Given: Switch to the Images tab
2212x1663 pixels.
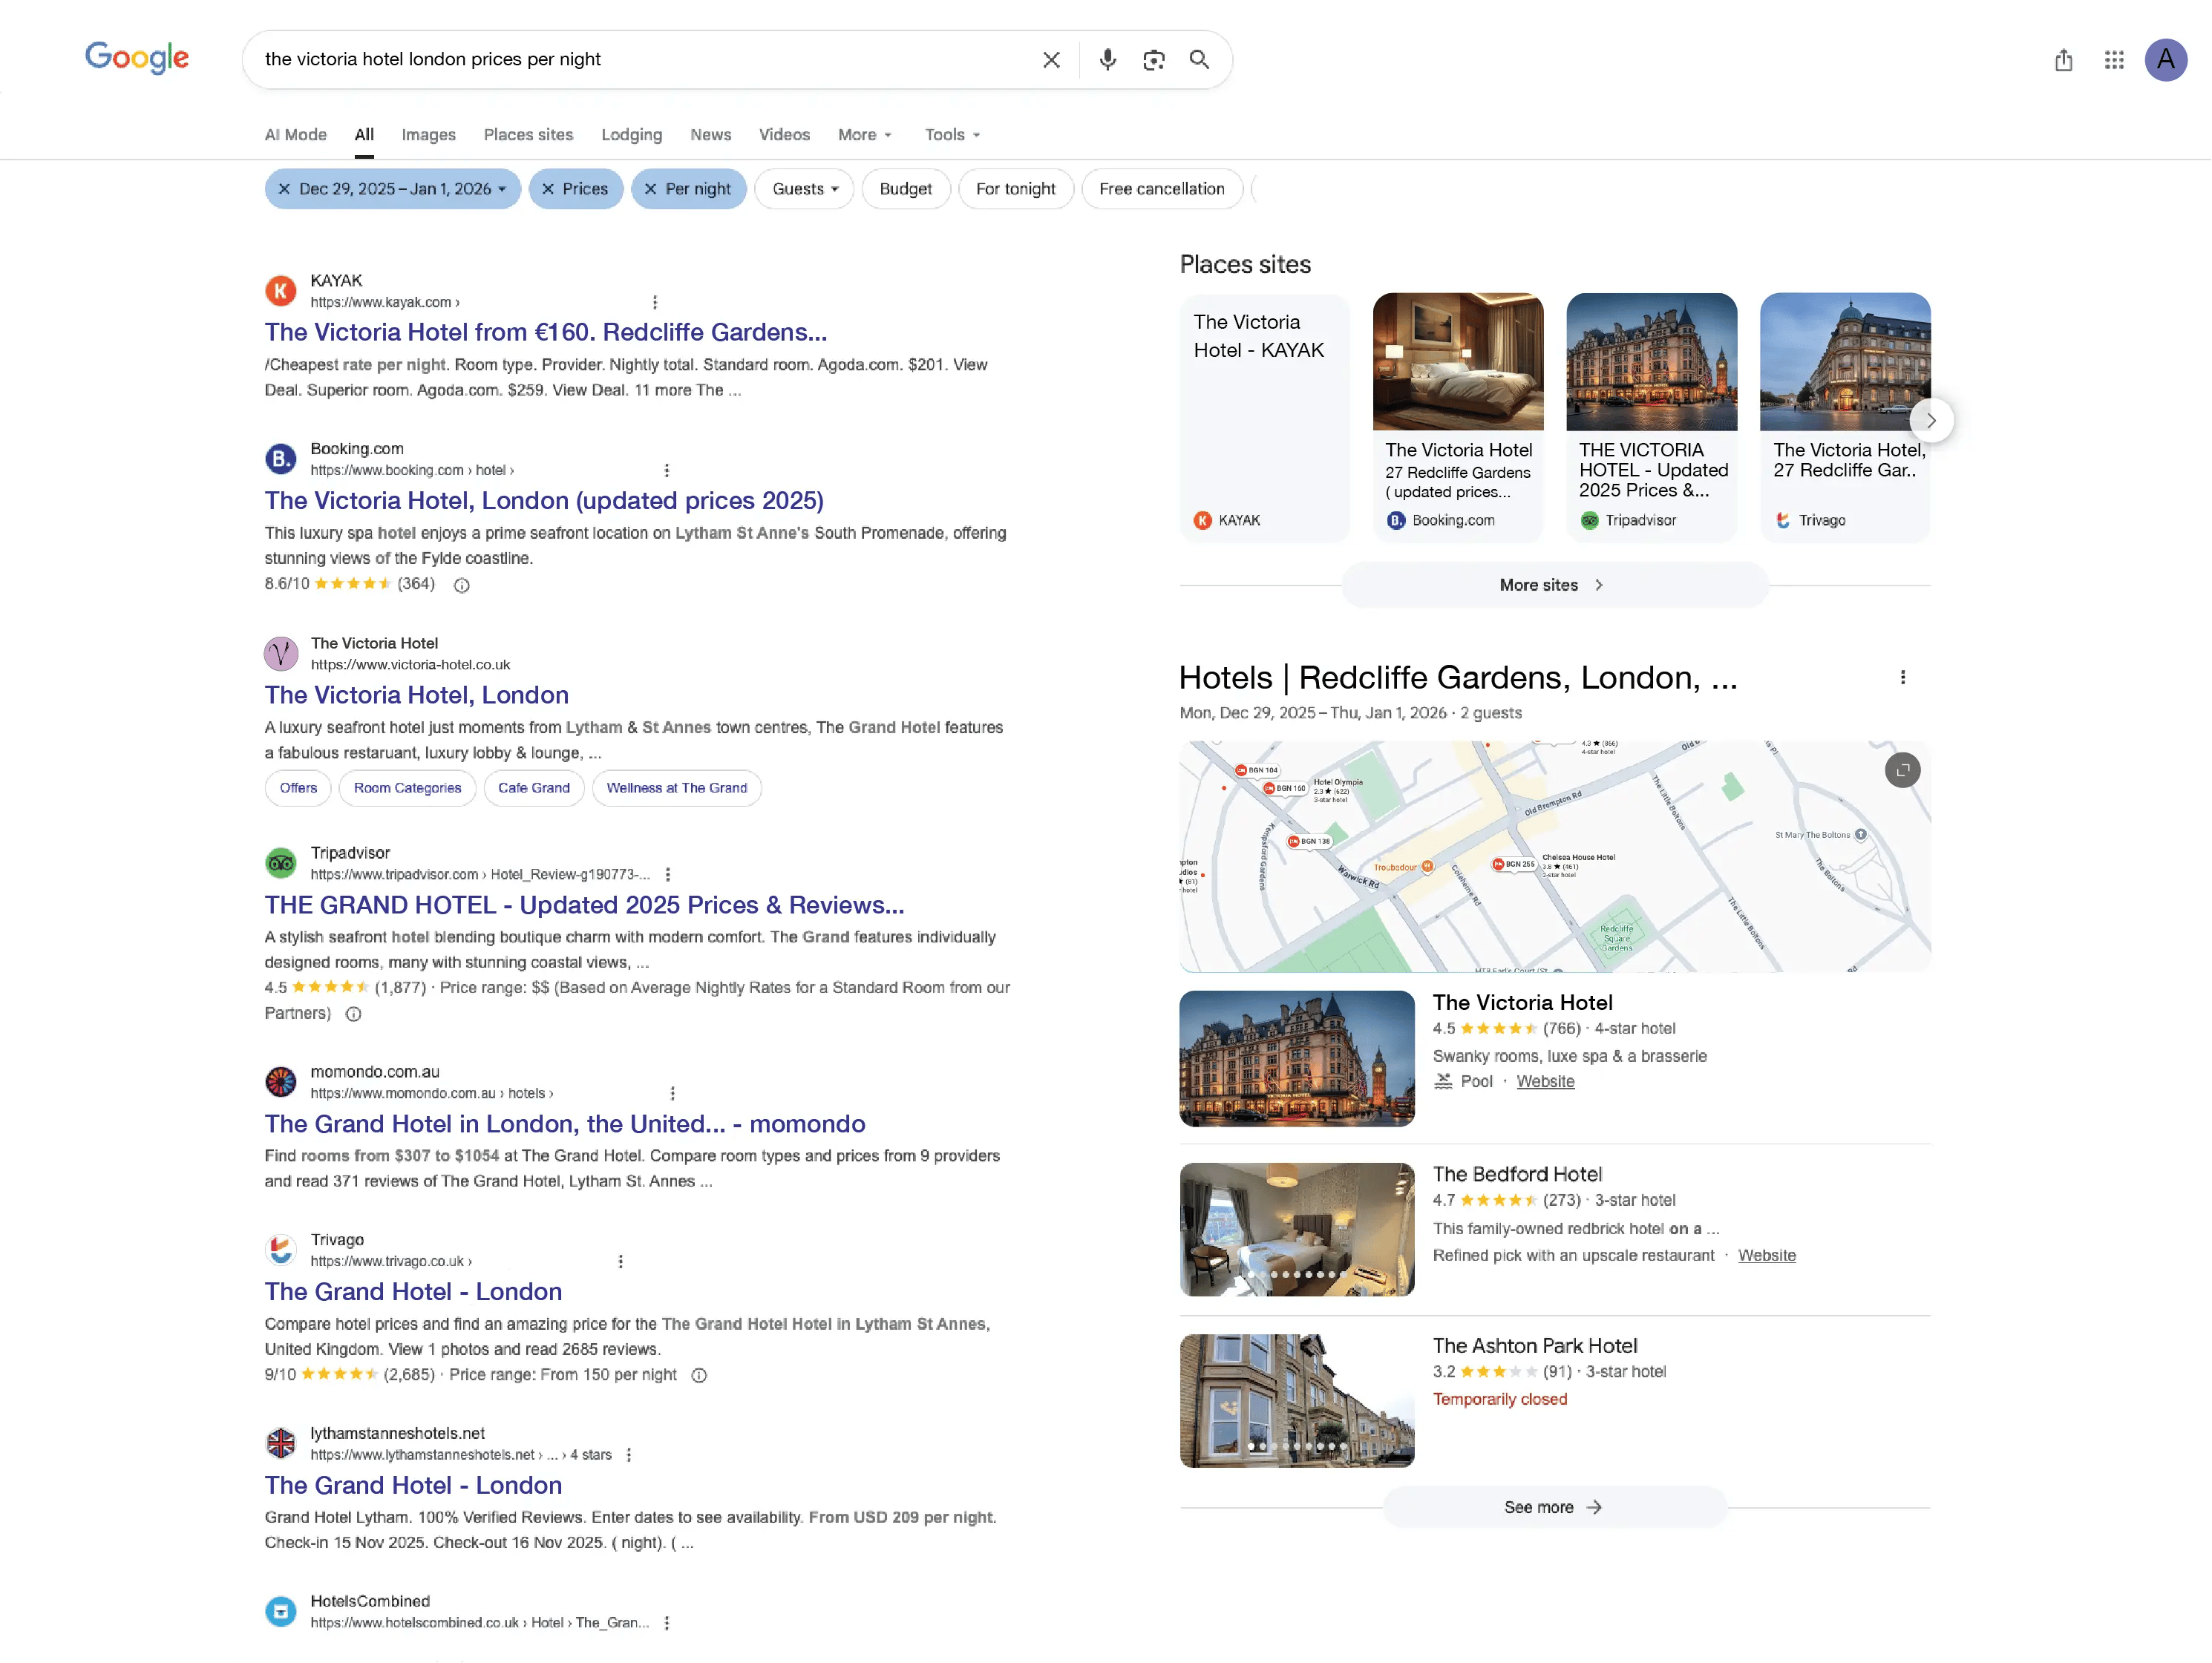Looking at the screenshot, I should (428, 135).
